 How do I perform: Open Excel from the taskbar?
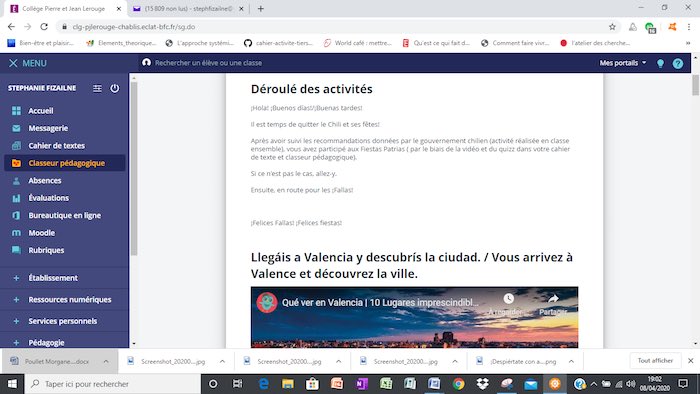click(385, 384)
